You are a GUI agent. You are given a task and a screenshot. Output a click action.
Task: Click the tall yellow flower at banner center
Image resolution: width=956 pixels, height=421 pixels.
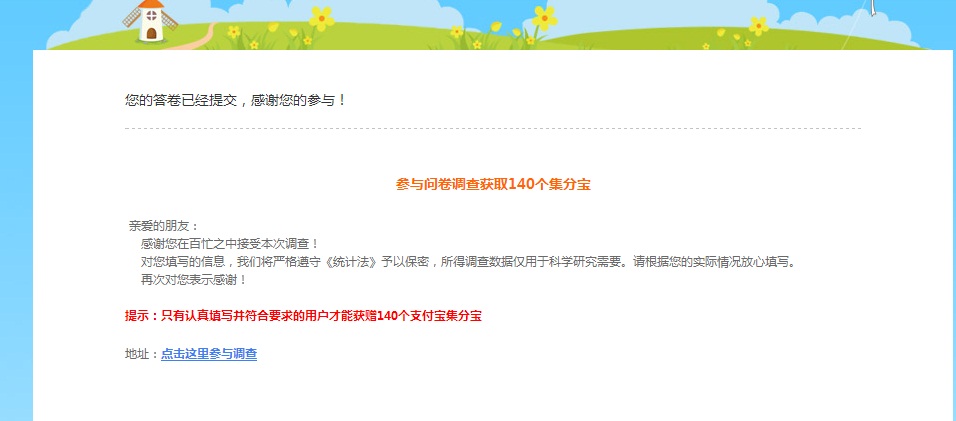544,18
